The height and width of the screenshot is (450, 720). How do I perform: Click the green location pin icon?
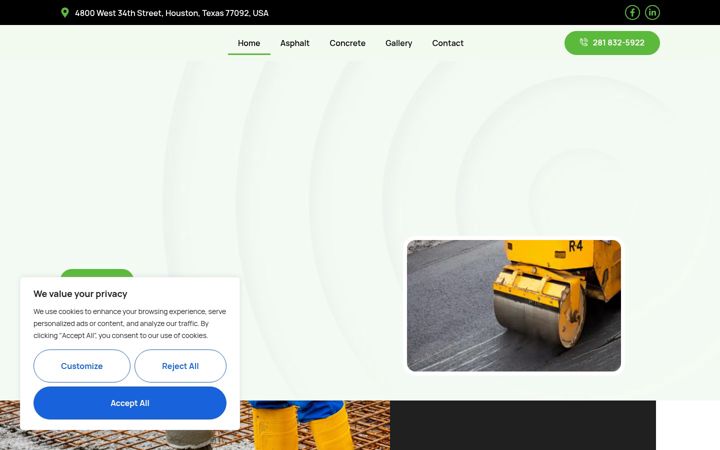[65, 13]
